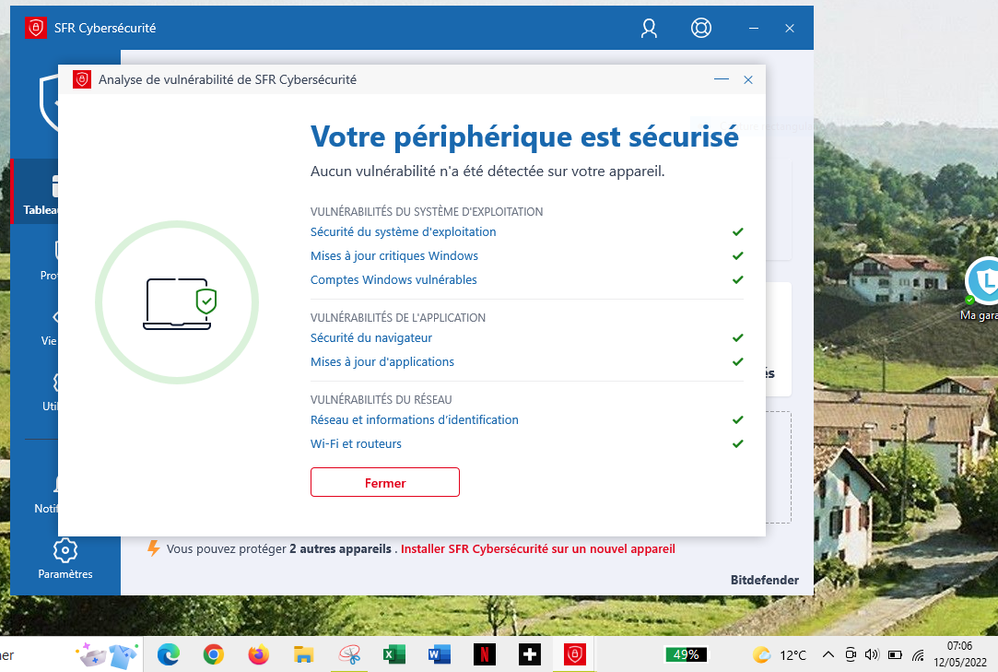Open Firefox from the taskbar
This screenshot has width=998, height=672.
pyautogui.click(x=259, y=655)
